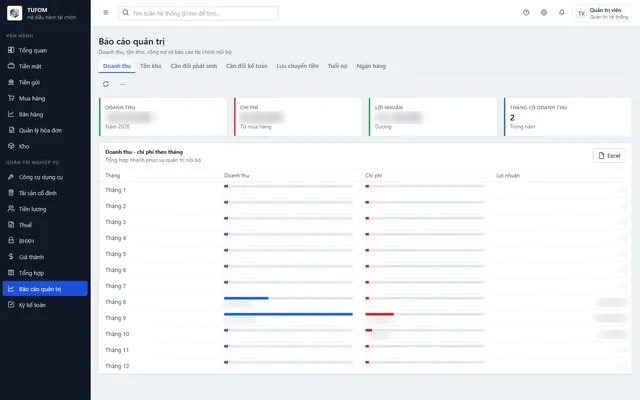Select the Tháng 12 row label
The image size is (640, 400).
point(117,366)
